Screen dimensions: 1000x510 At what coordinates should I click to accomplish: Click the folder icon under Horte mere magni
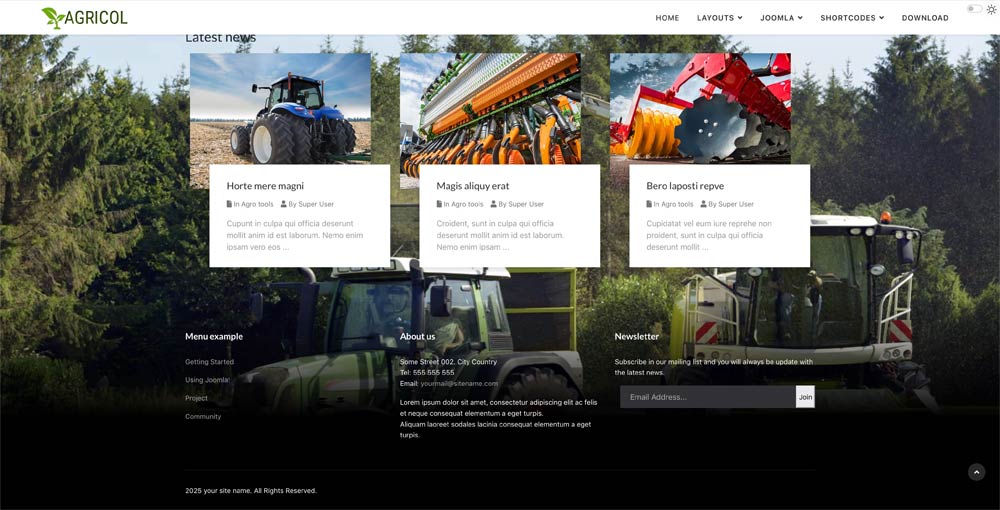coord(230,204)
